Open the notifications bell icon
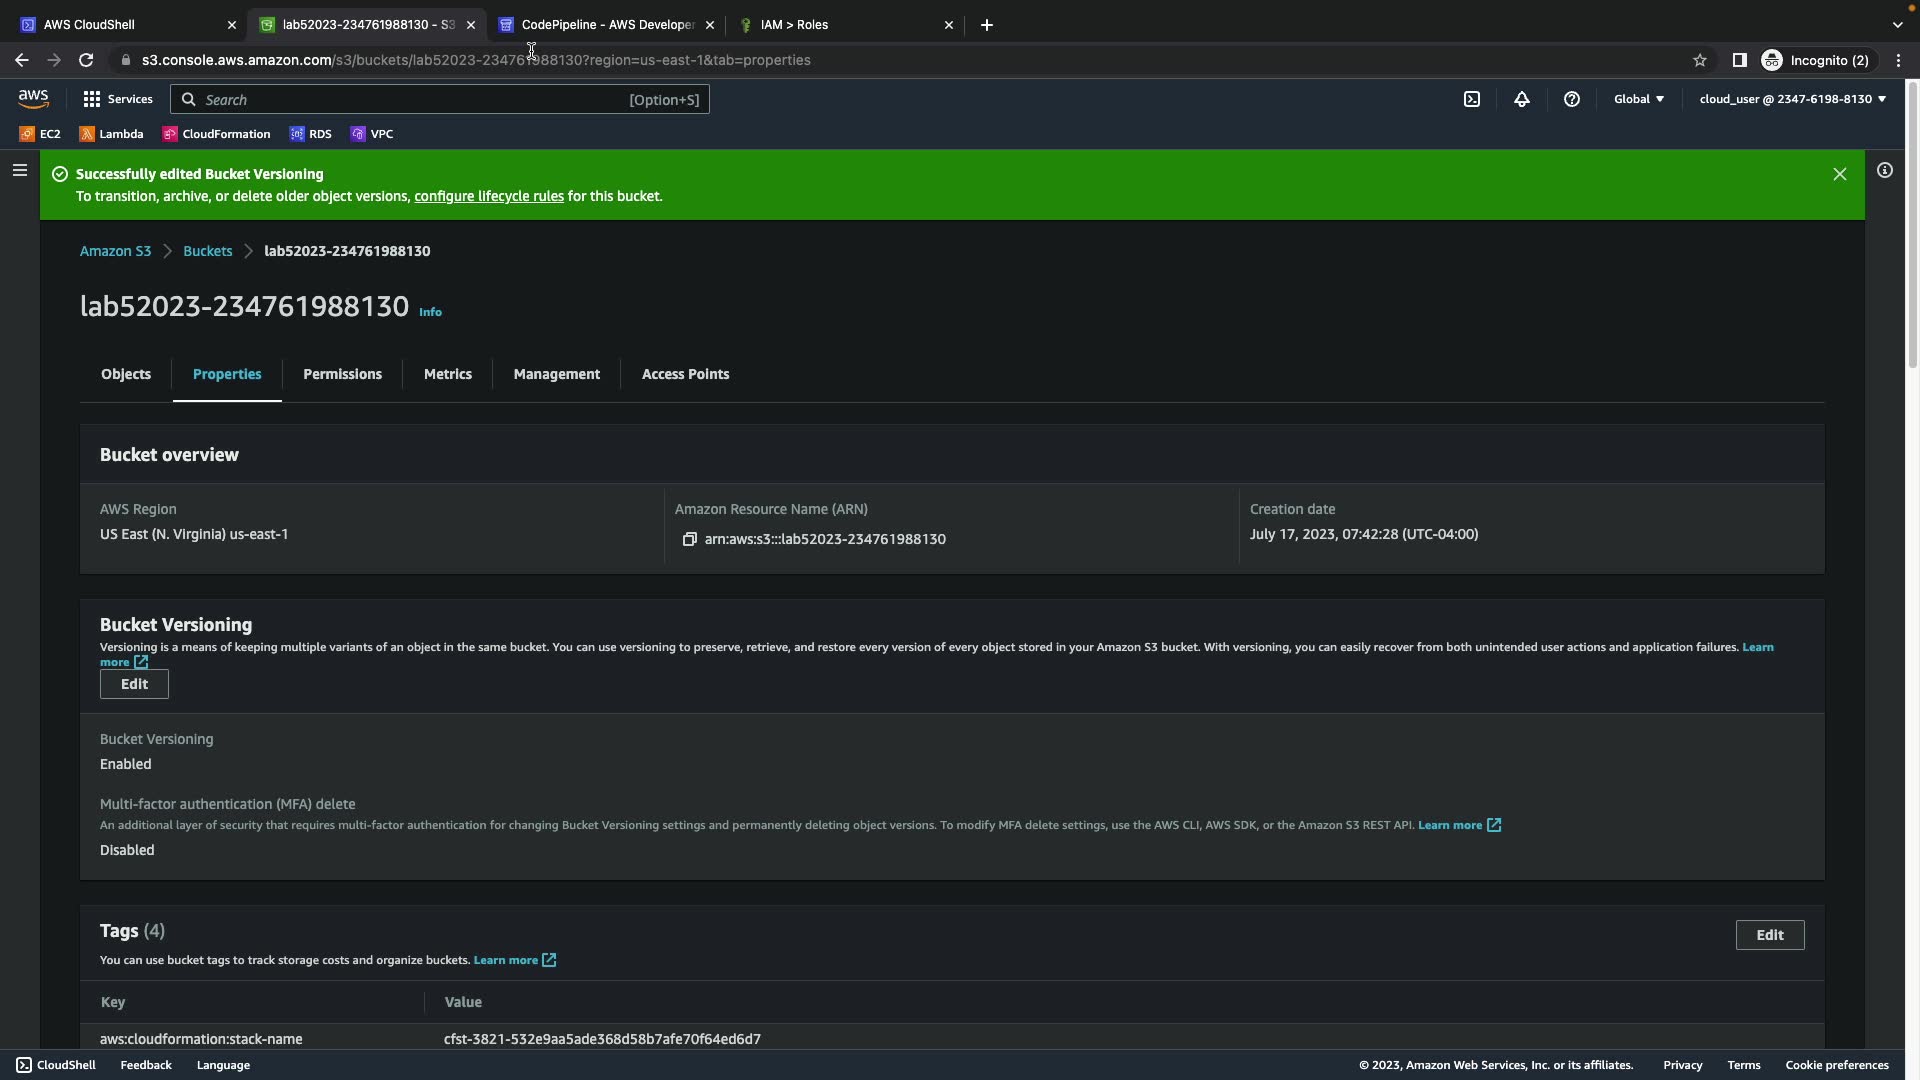This screenshot has height=1080, width=1920. [x=1521, y=99]
